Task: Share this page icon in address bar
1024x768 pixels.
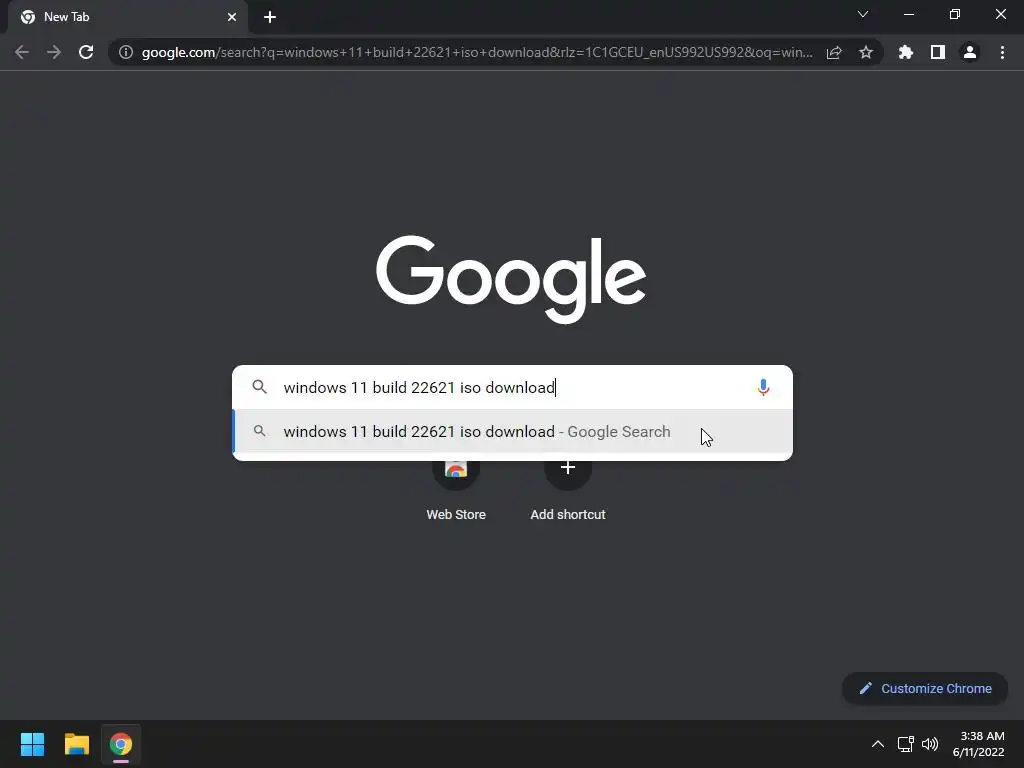Action: [x=834, y=52]
